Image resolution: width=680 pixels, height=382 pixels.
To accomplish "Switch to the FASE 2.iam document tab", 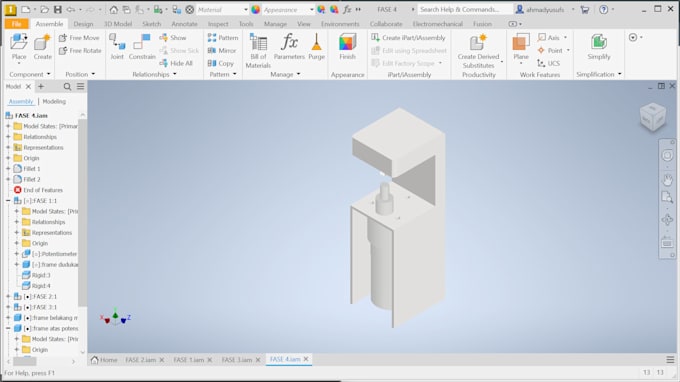I will pos(140,360).
